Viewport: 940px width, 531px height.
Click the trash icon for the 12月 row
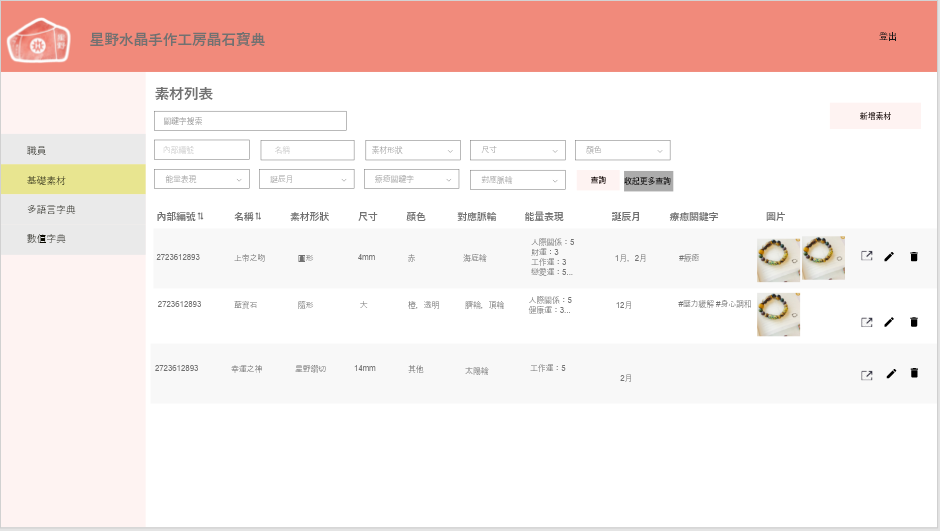[x=913, y=322]
